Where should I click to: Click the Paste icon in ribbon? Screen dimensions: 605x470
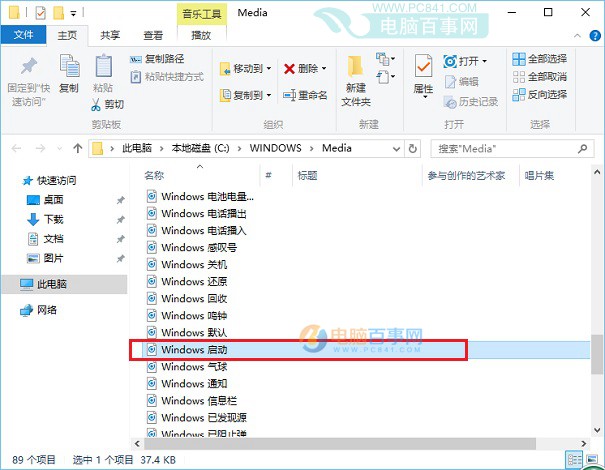click(103, 73)
